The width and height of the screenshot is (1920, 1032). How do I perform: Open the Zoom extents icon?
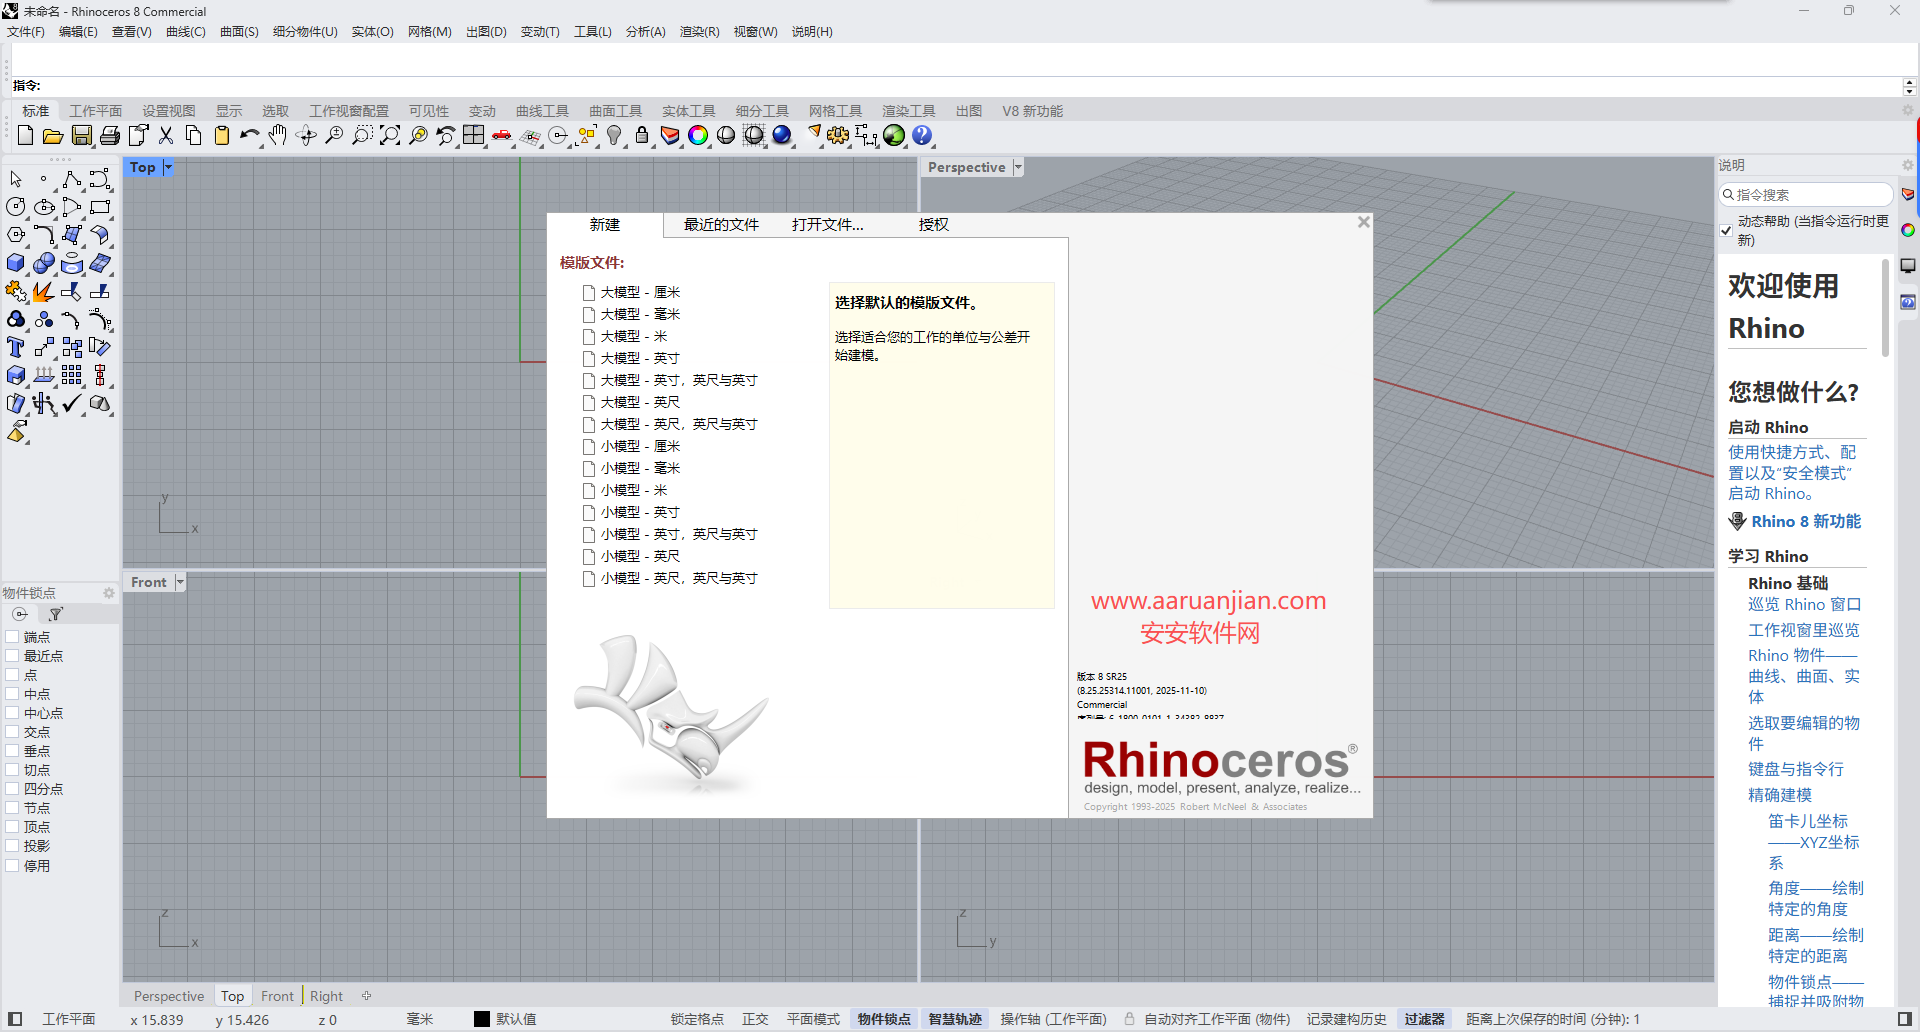(x=390, y=135)
